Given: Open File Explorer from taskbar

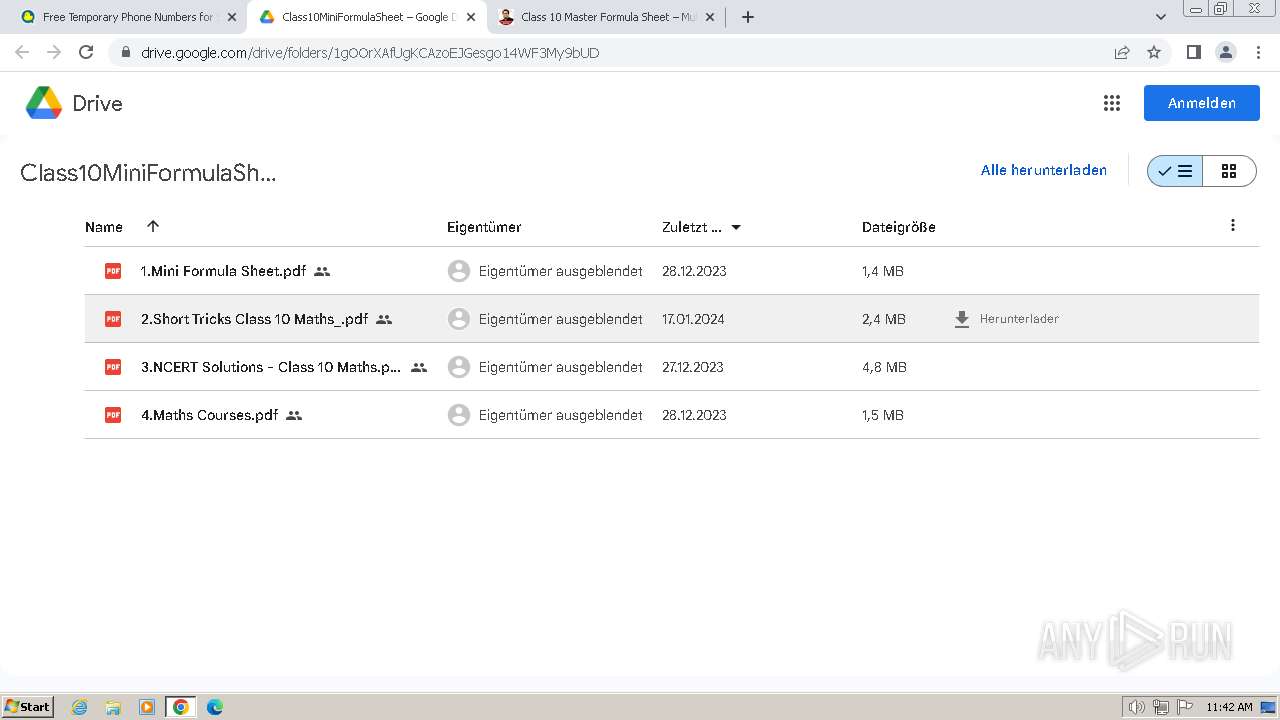Looking at the screenshot, I should coord(113,707).
